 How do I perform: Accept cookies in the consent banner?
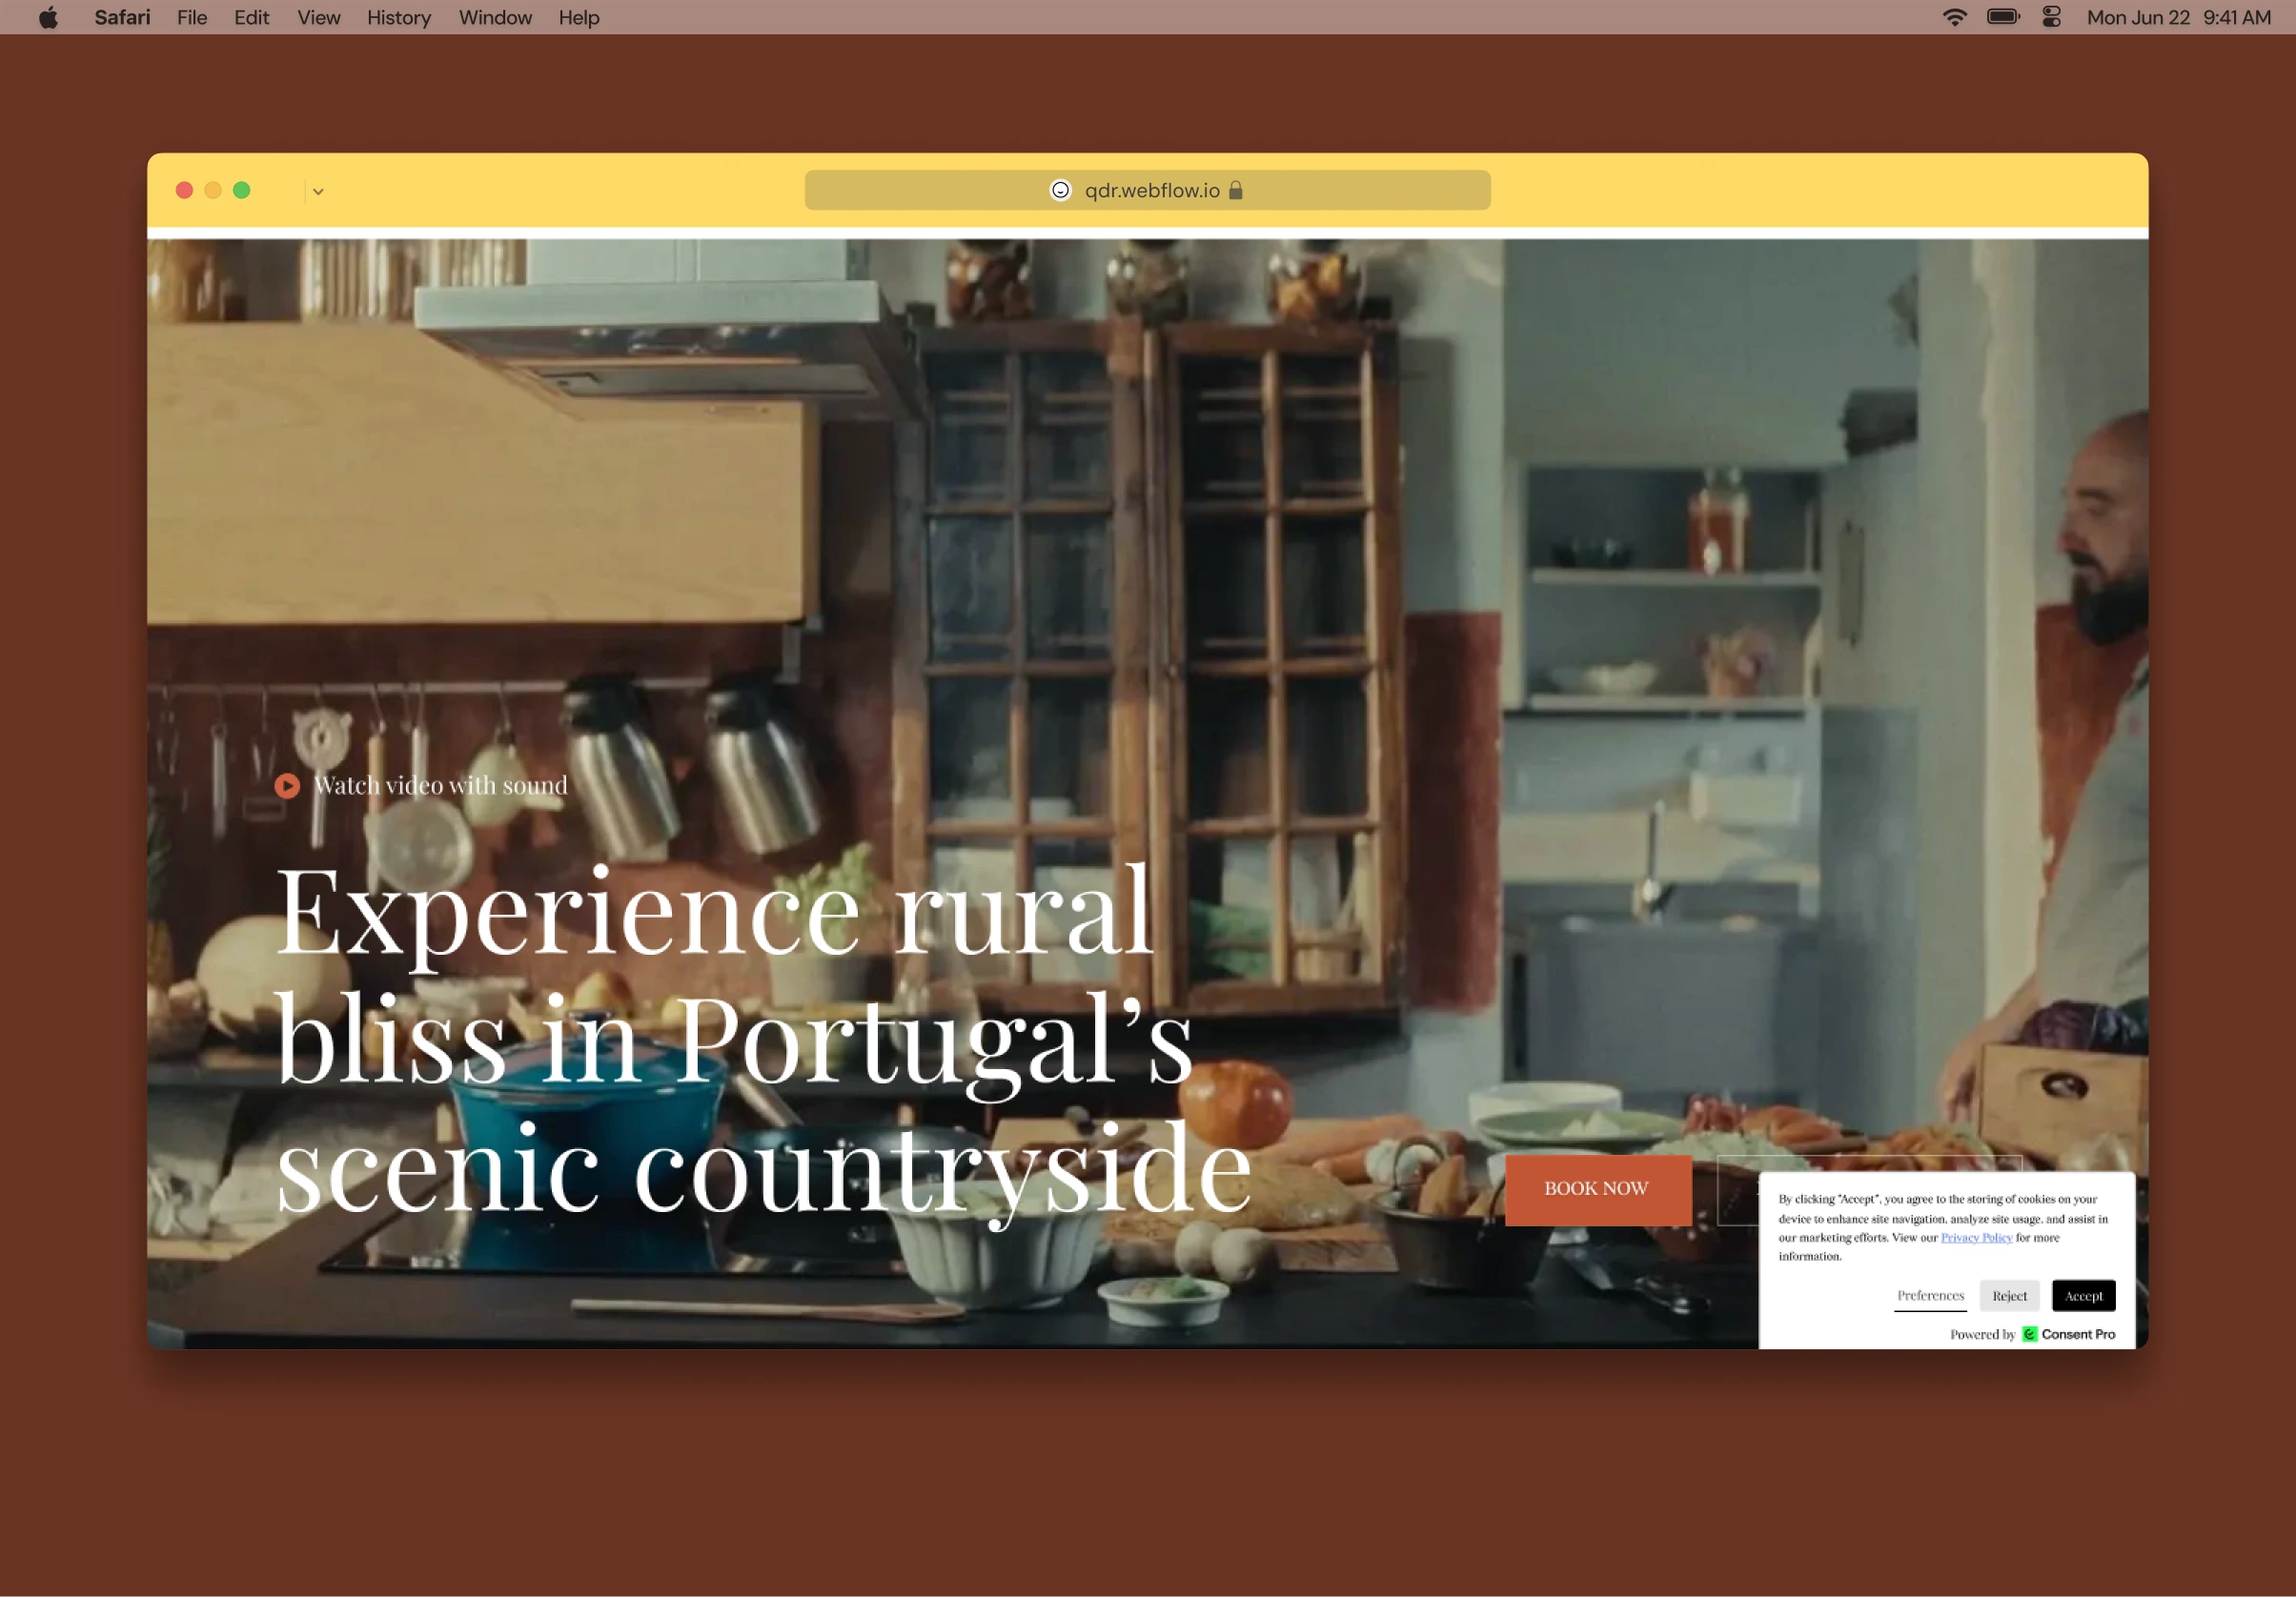coord(2083,1296)
